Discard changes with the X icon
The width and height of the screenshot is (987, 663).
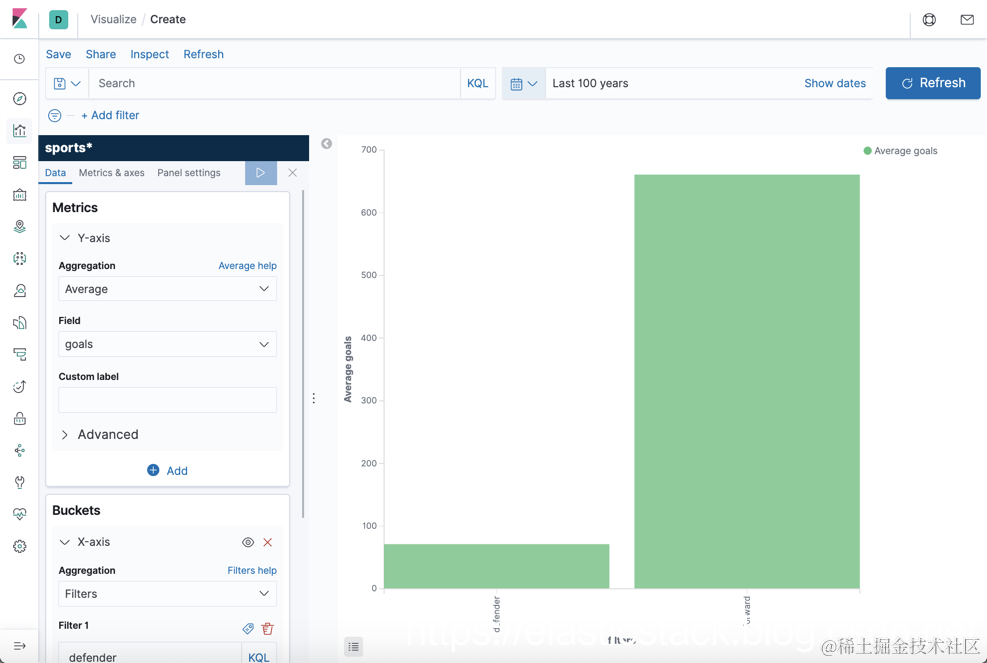[292, 173]
